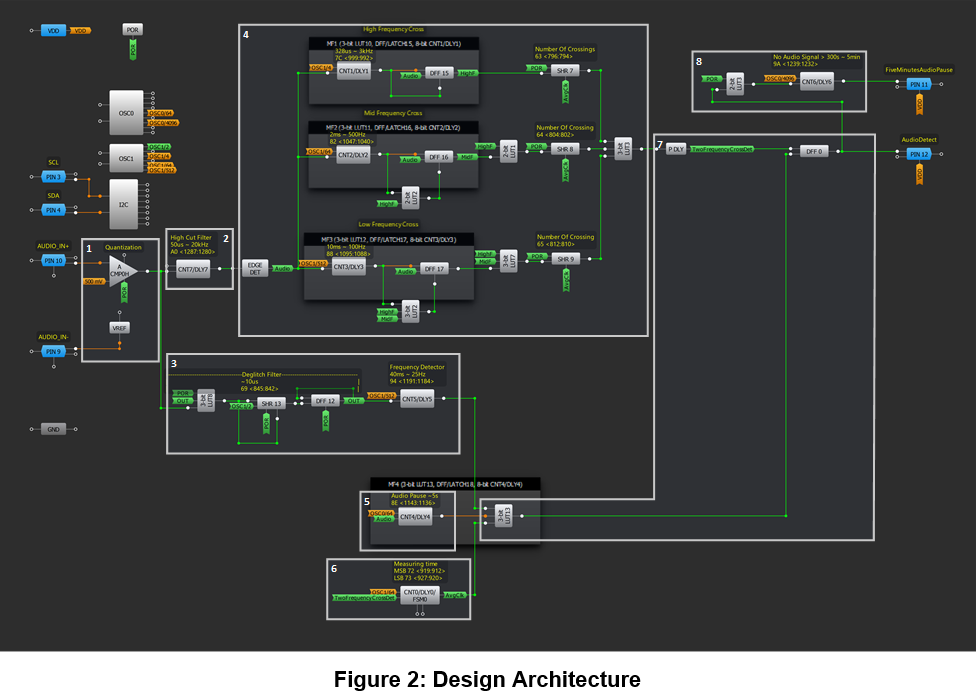
Task: Select the VREF block
Action: pos(121,327)
